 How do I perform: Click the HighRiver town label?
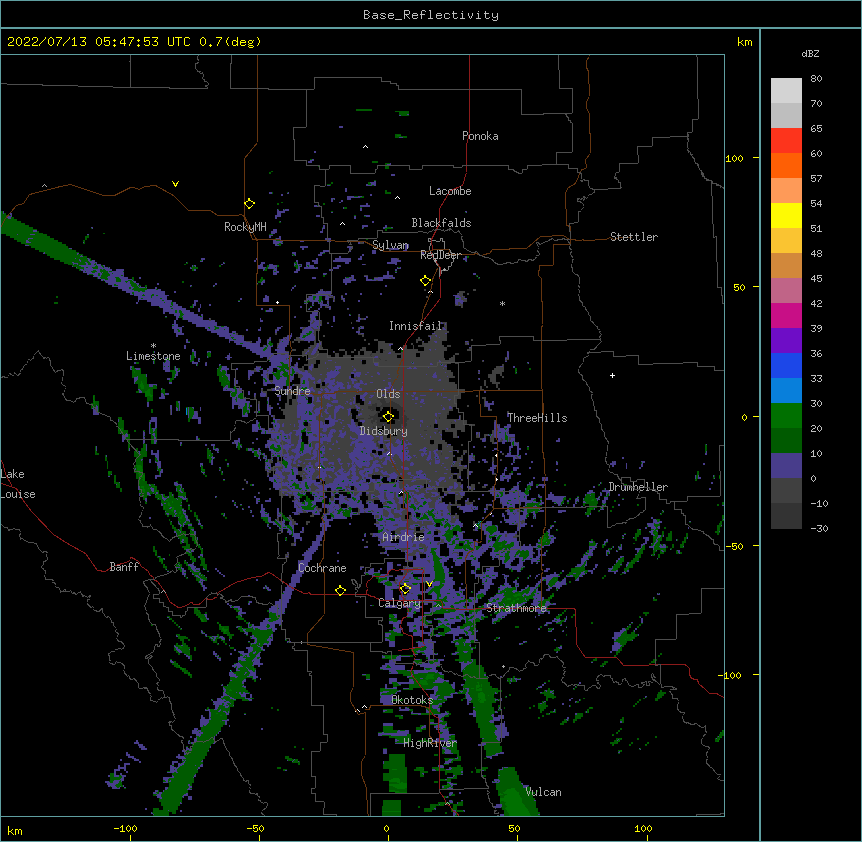430,743
